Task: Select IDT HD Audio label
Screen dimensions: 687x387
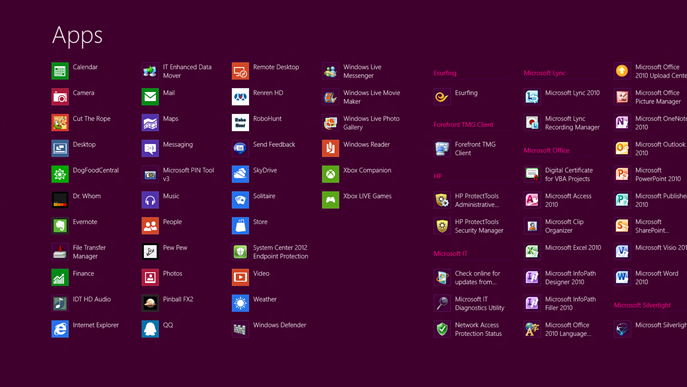Action: [92, 299]
